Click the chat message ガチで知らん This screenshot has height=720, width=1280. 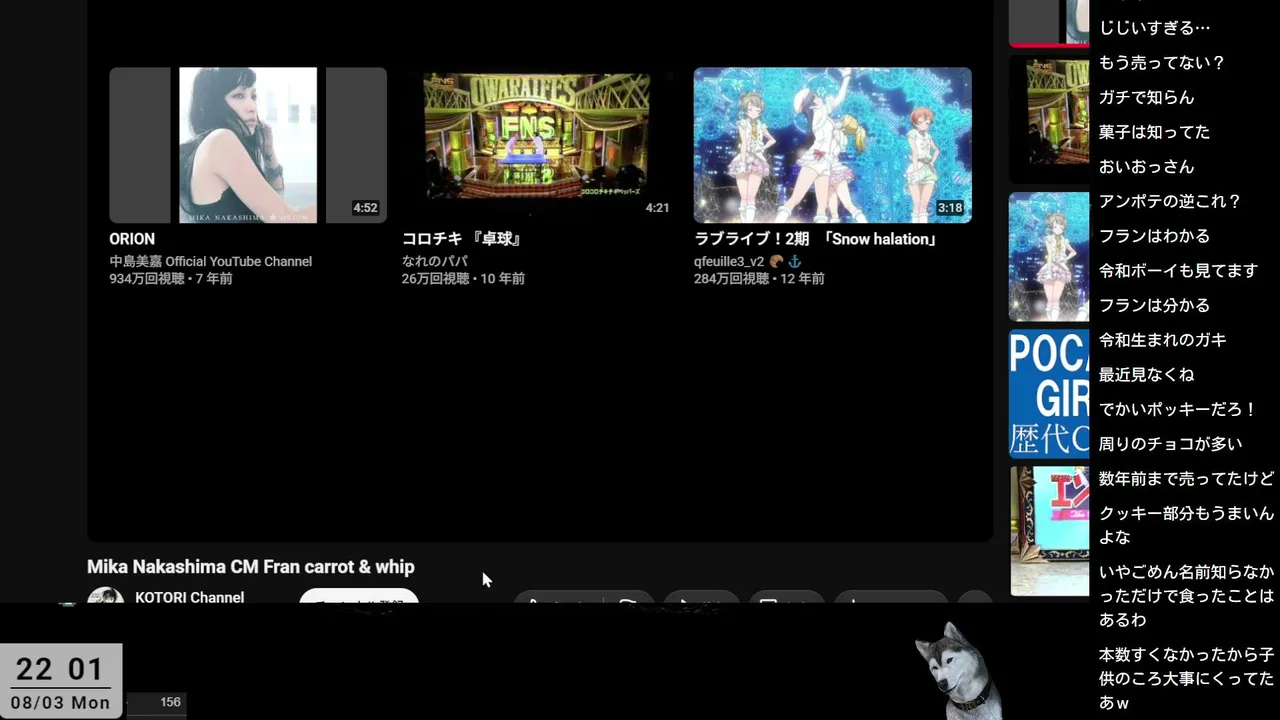[x=1147, y=97]
